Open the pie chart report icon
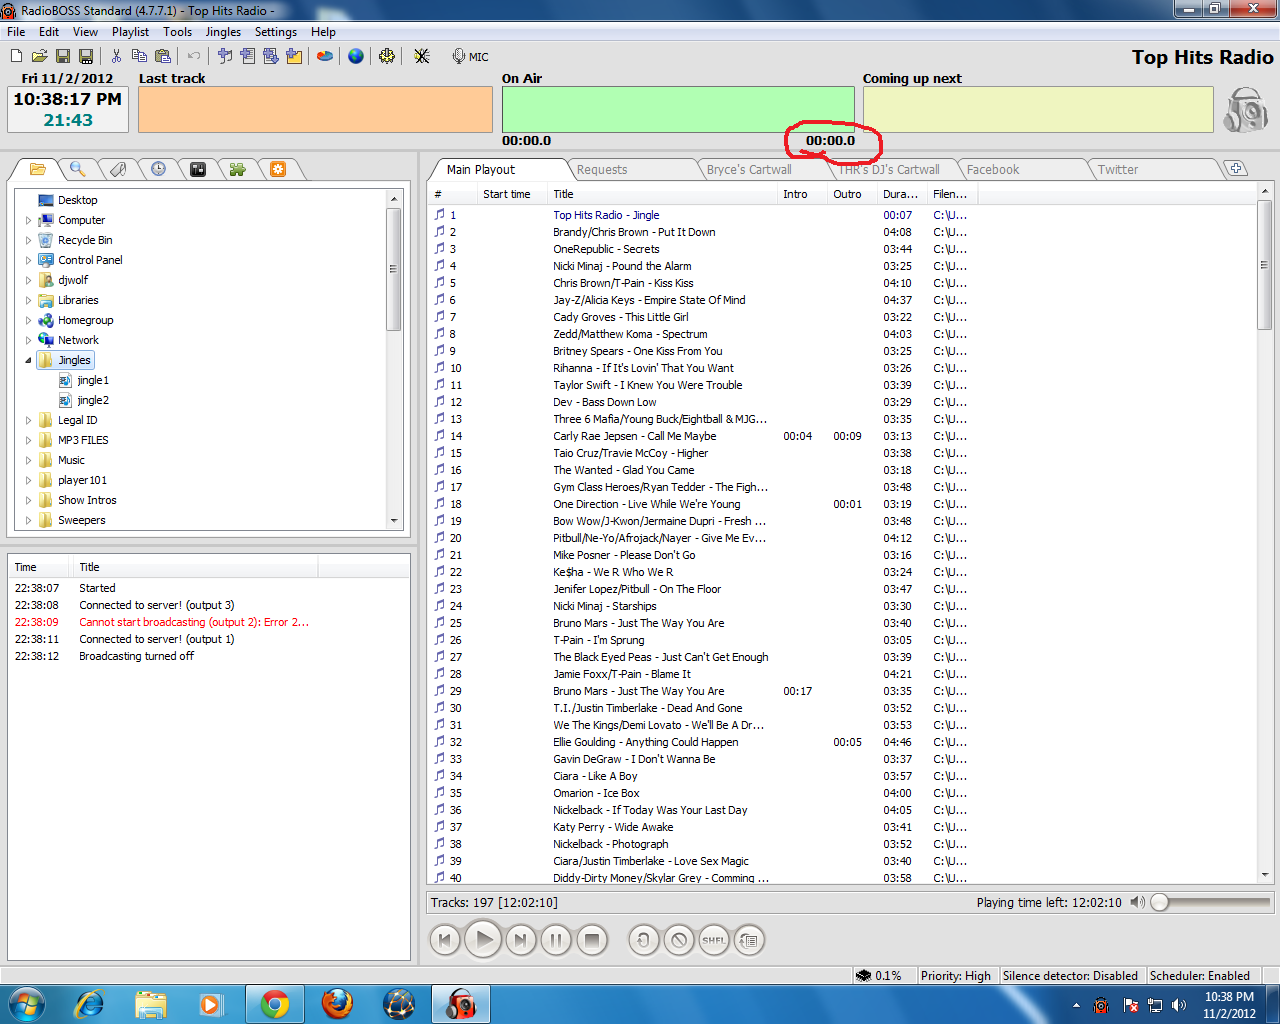This screenshot has height=1024, width=1280. tap(325, 57)
